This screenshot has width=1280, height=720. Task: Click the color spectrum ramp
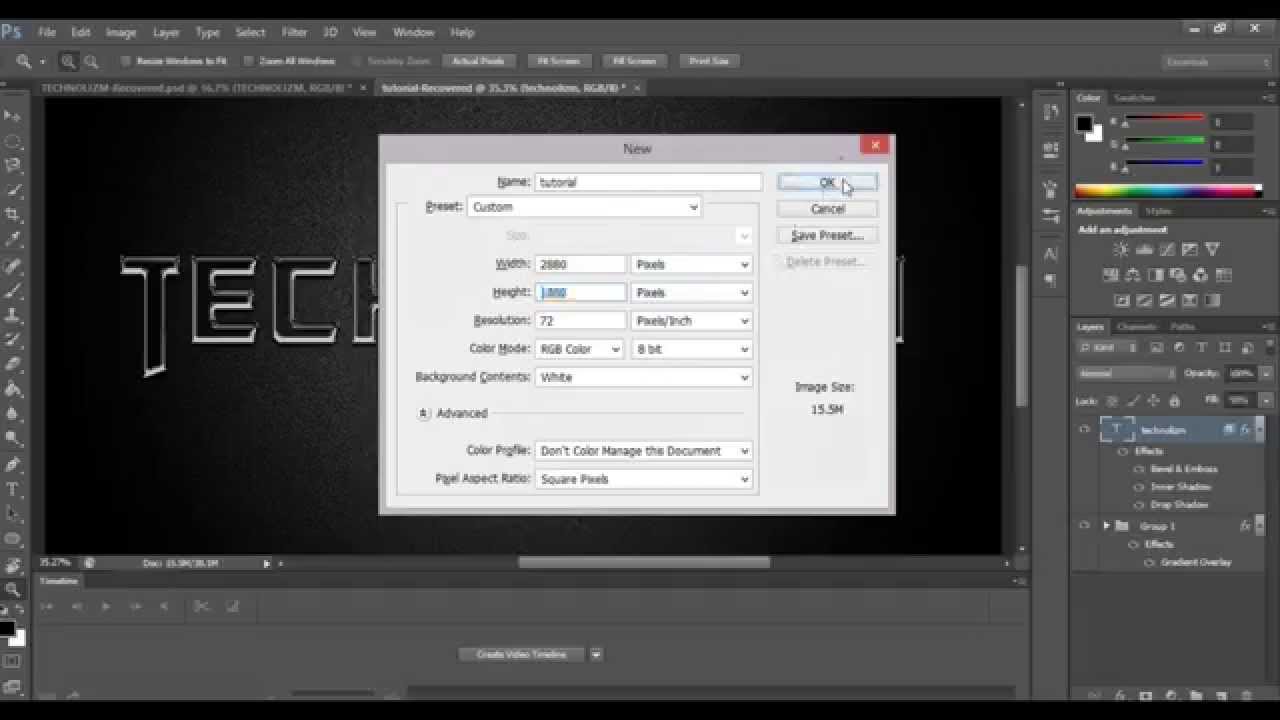pos(1168,190)
